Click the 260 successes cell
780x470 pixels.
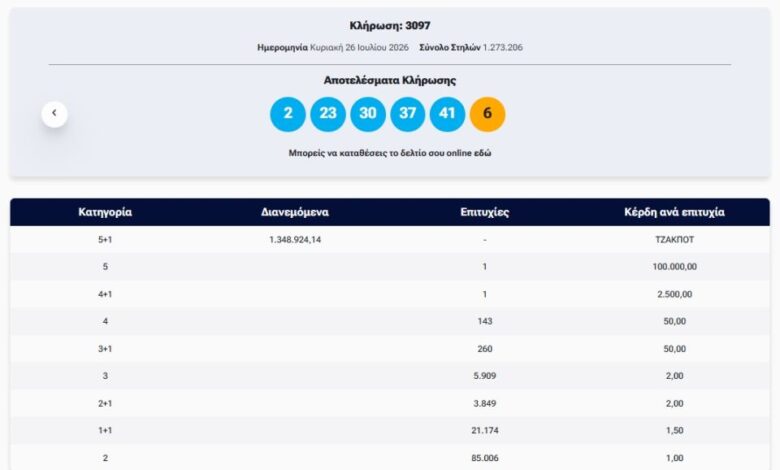pos(485,349)
